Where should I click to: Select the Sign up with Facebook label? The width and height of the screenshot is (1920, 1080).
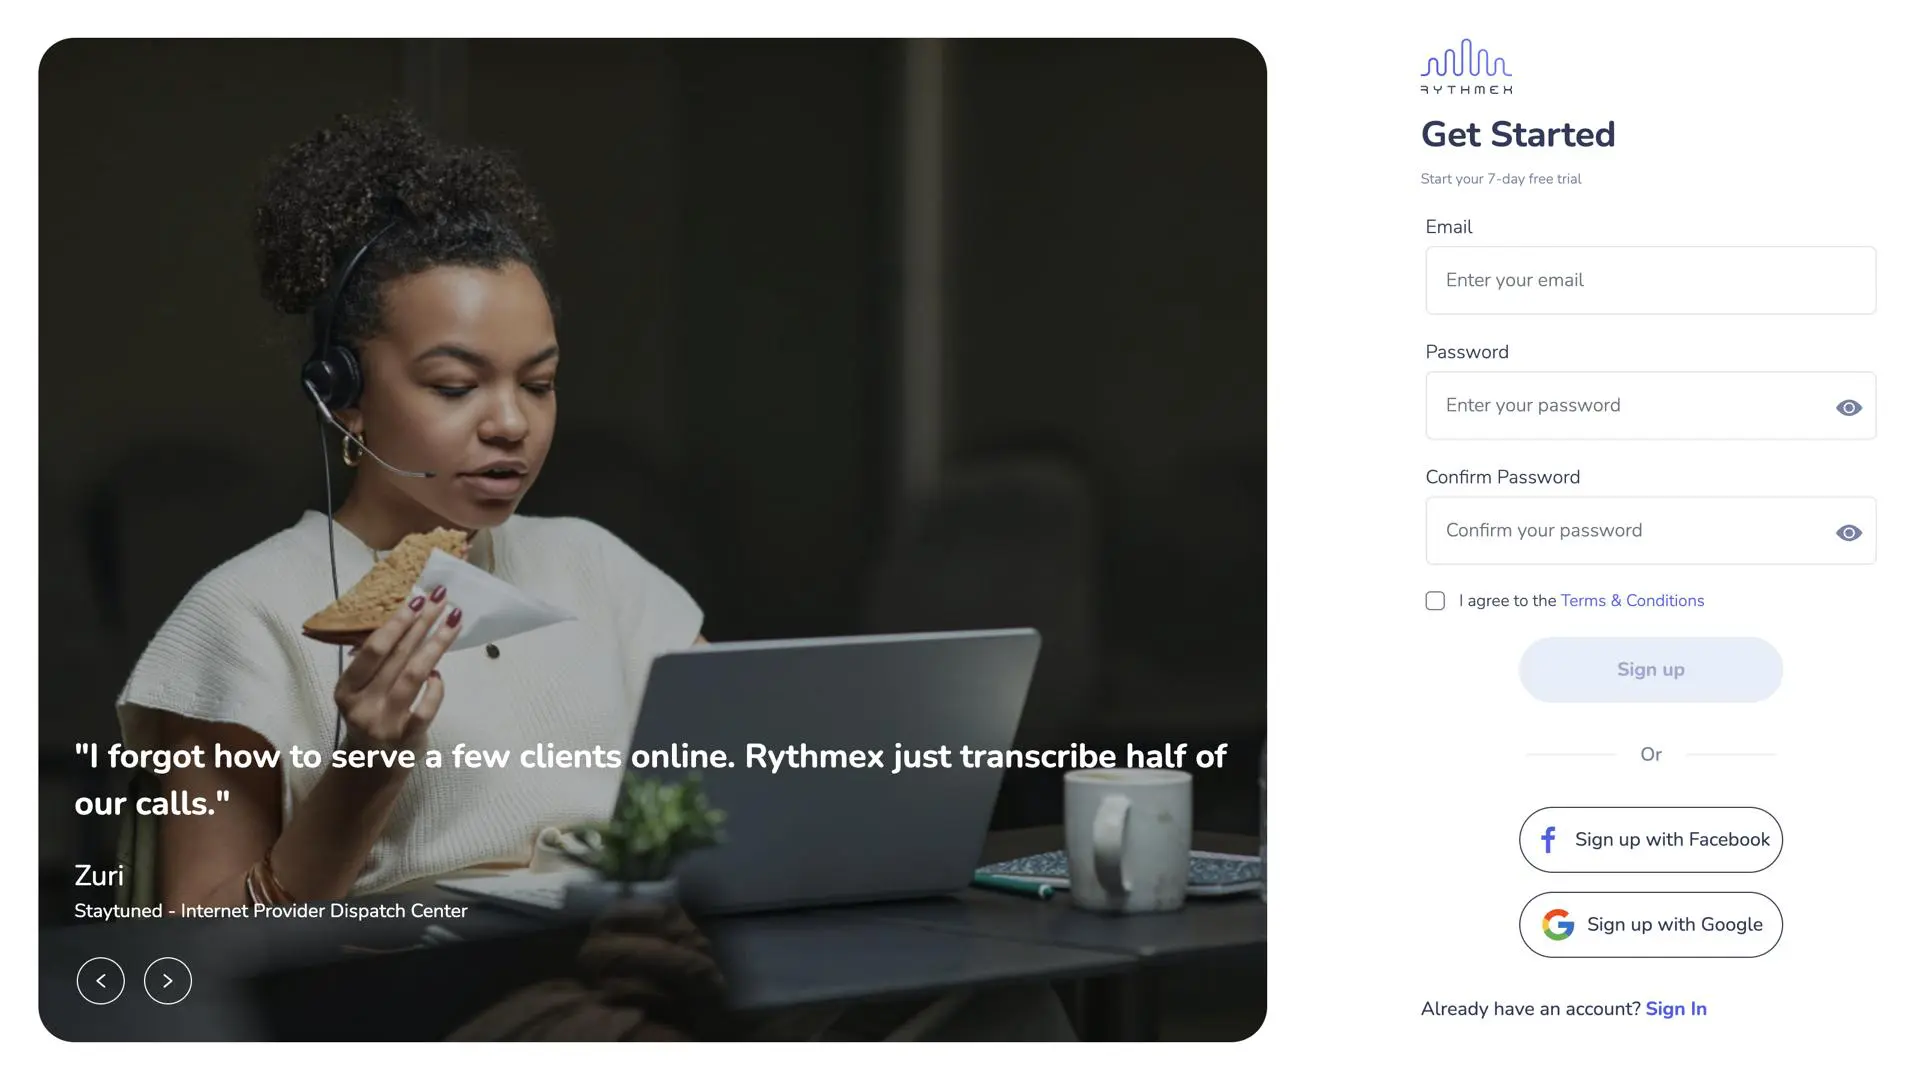[x=1672, y=840]
